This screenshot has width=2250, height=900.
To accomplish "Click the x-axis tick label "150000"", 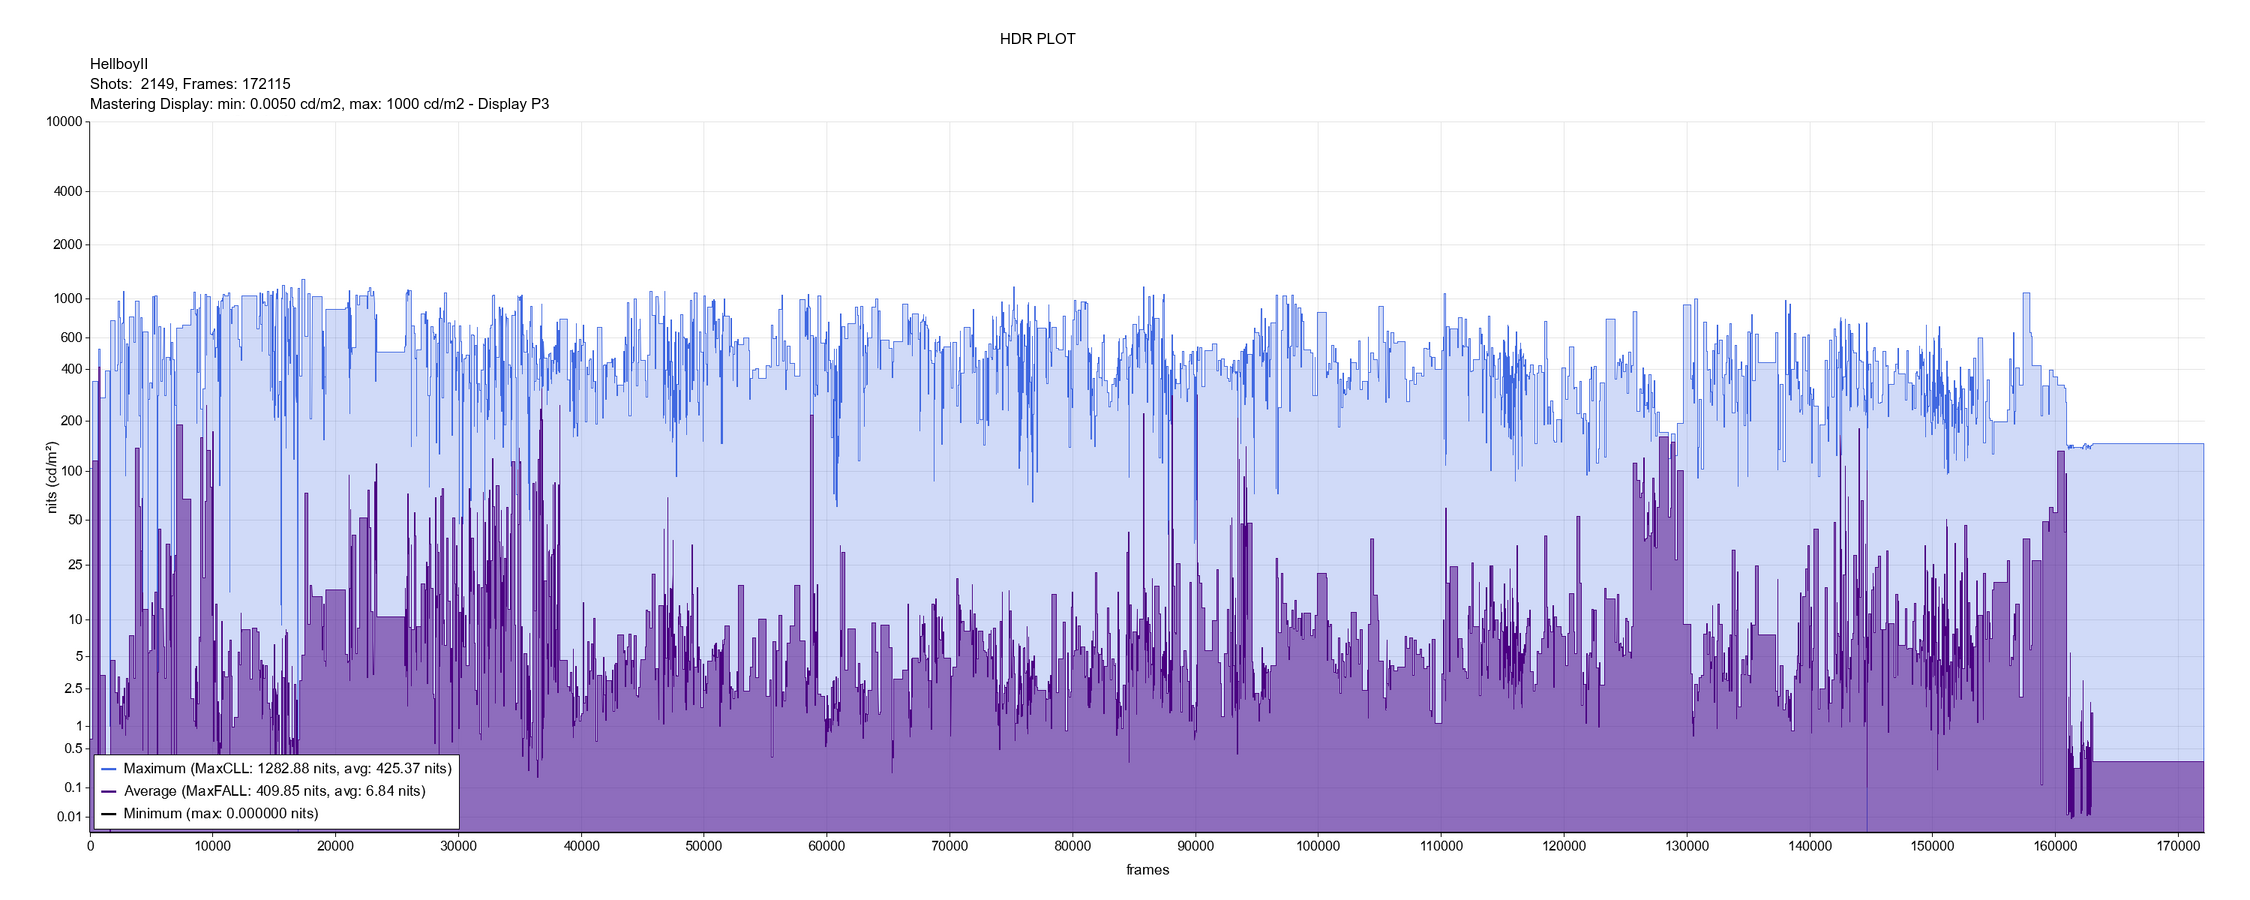I will coord(1932,847).
